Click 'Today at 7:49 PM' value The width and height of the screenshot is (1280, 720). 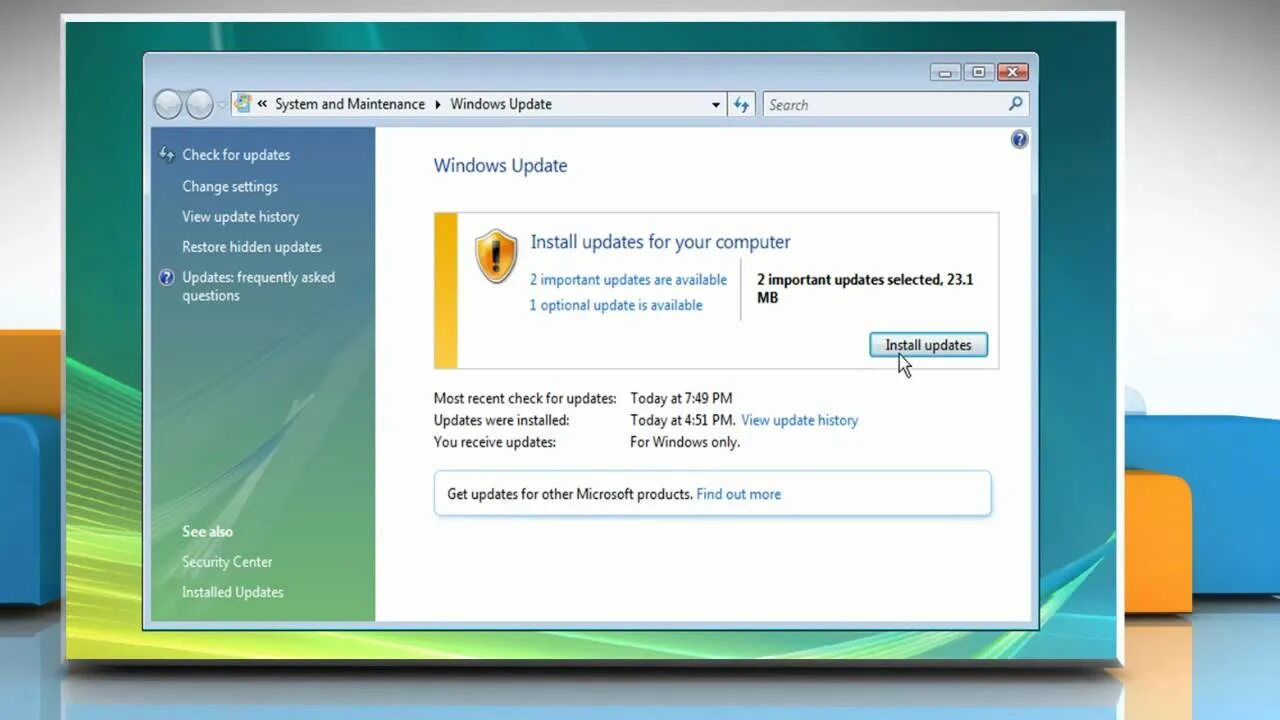pos(681,399)
